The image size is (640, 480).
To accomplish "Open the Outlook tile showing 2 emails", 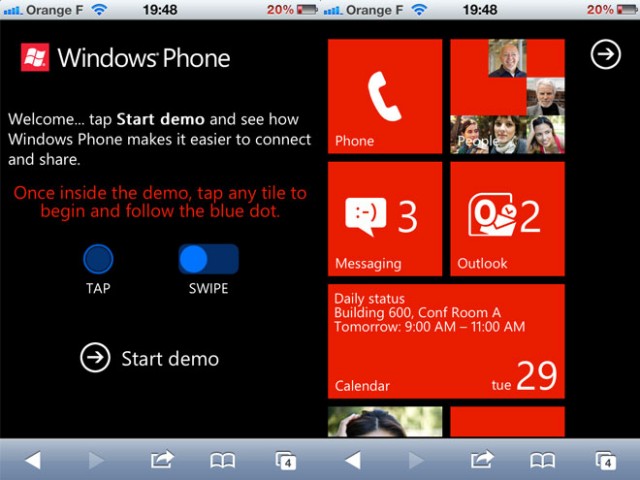I will [507, 219].
